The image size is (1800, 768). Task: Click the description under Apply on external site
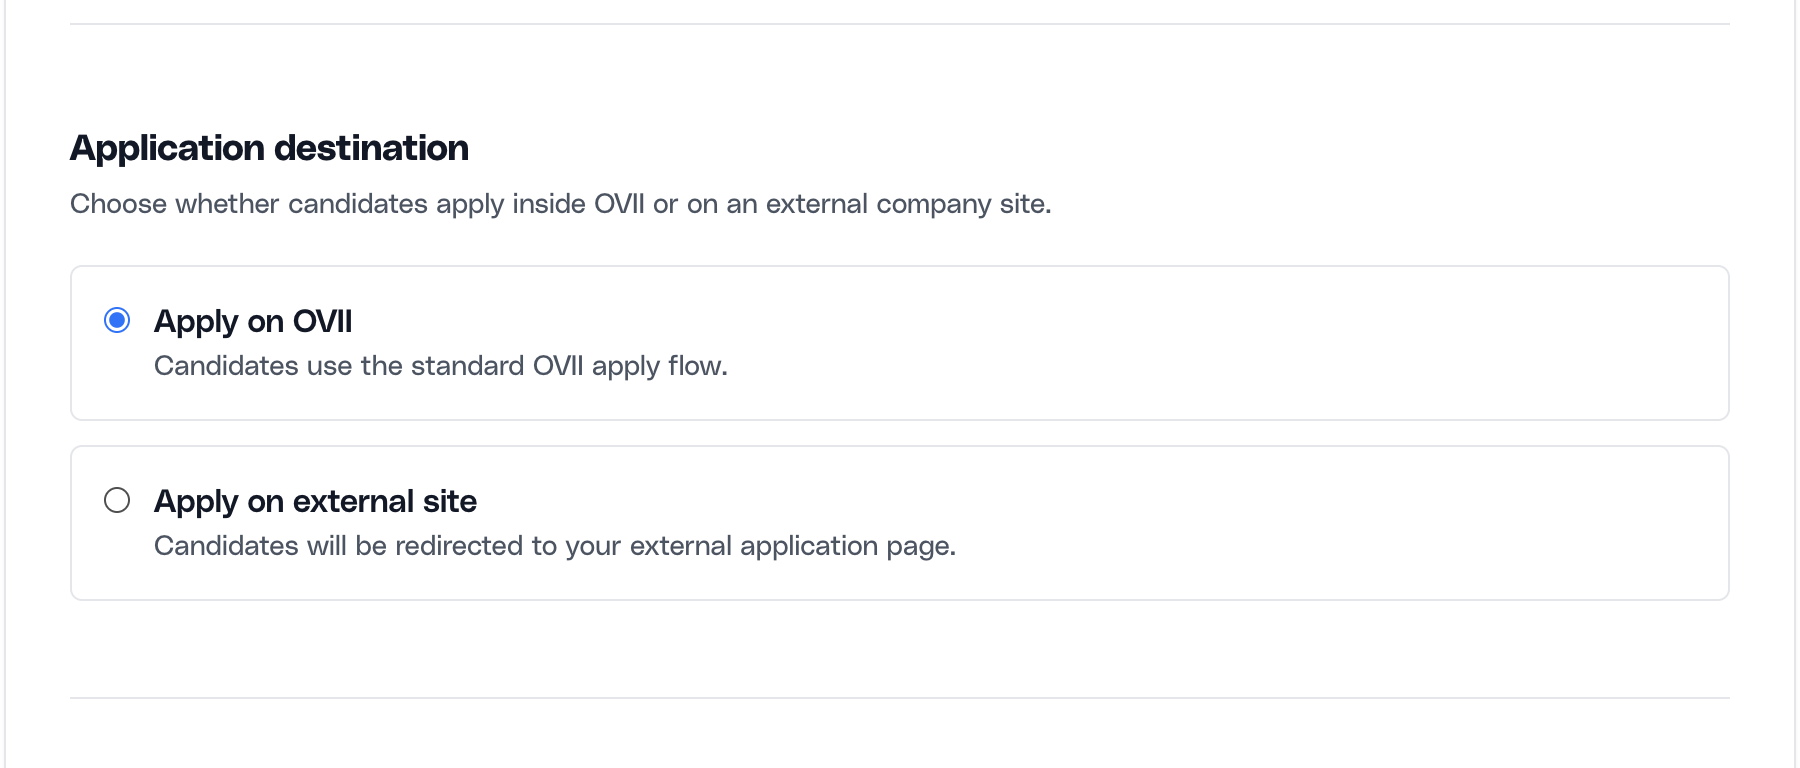555,545
